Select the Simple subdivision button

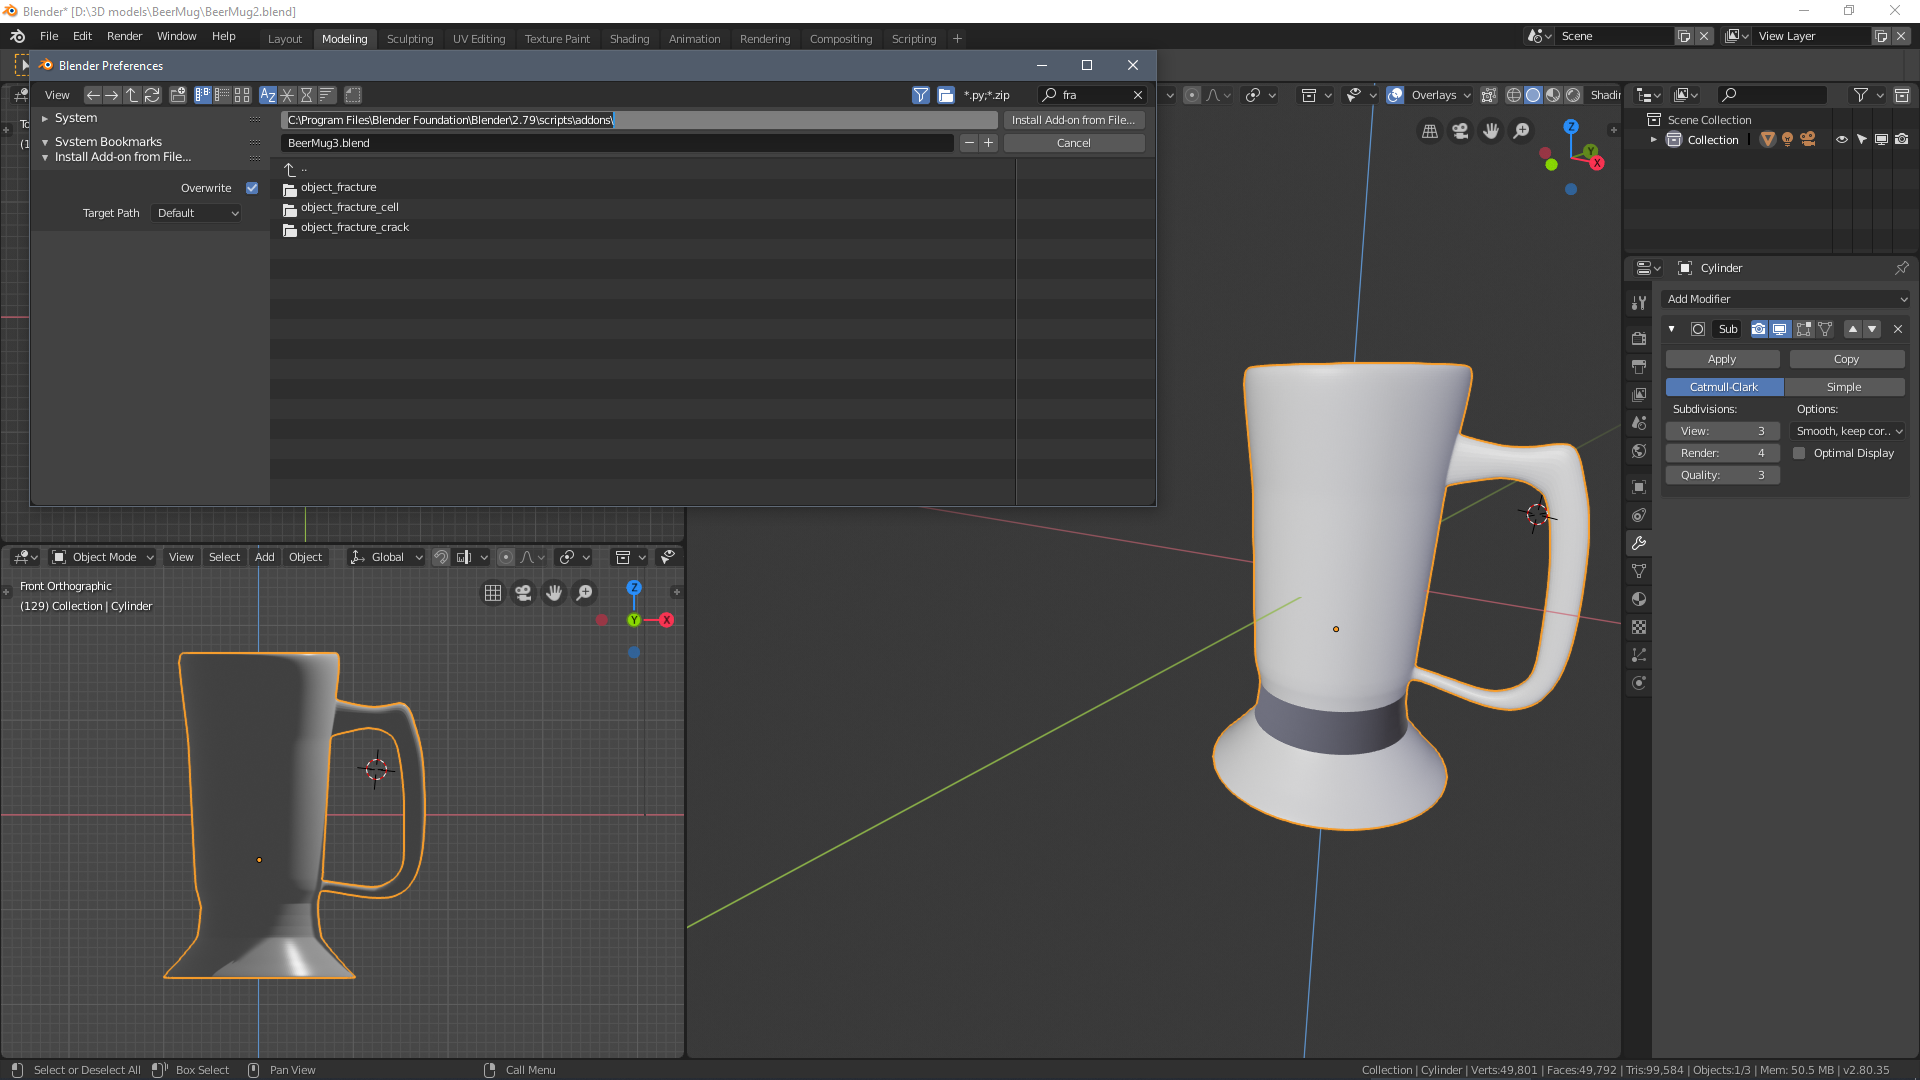1845,386
